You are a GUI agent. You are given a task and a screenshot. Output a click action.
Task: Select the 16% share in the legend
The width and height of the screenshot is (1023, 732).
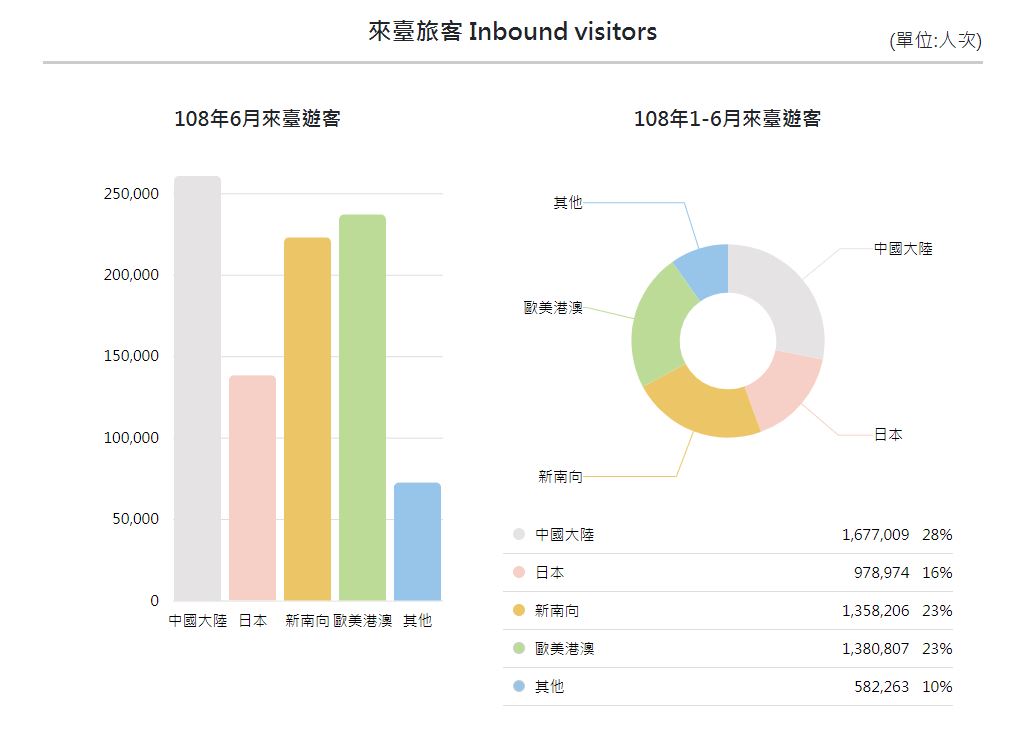pyautogui.click(x=938, y=573)
